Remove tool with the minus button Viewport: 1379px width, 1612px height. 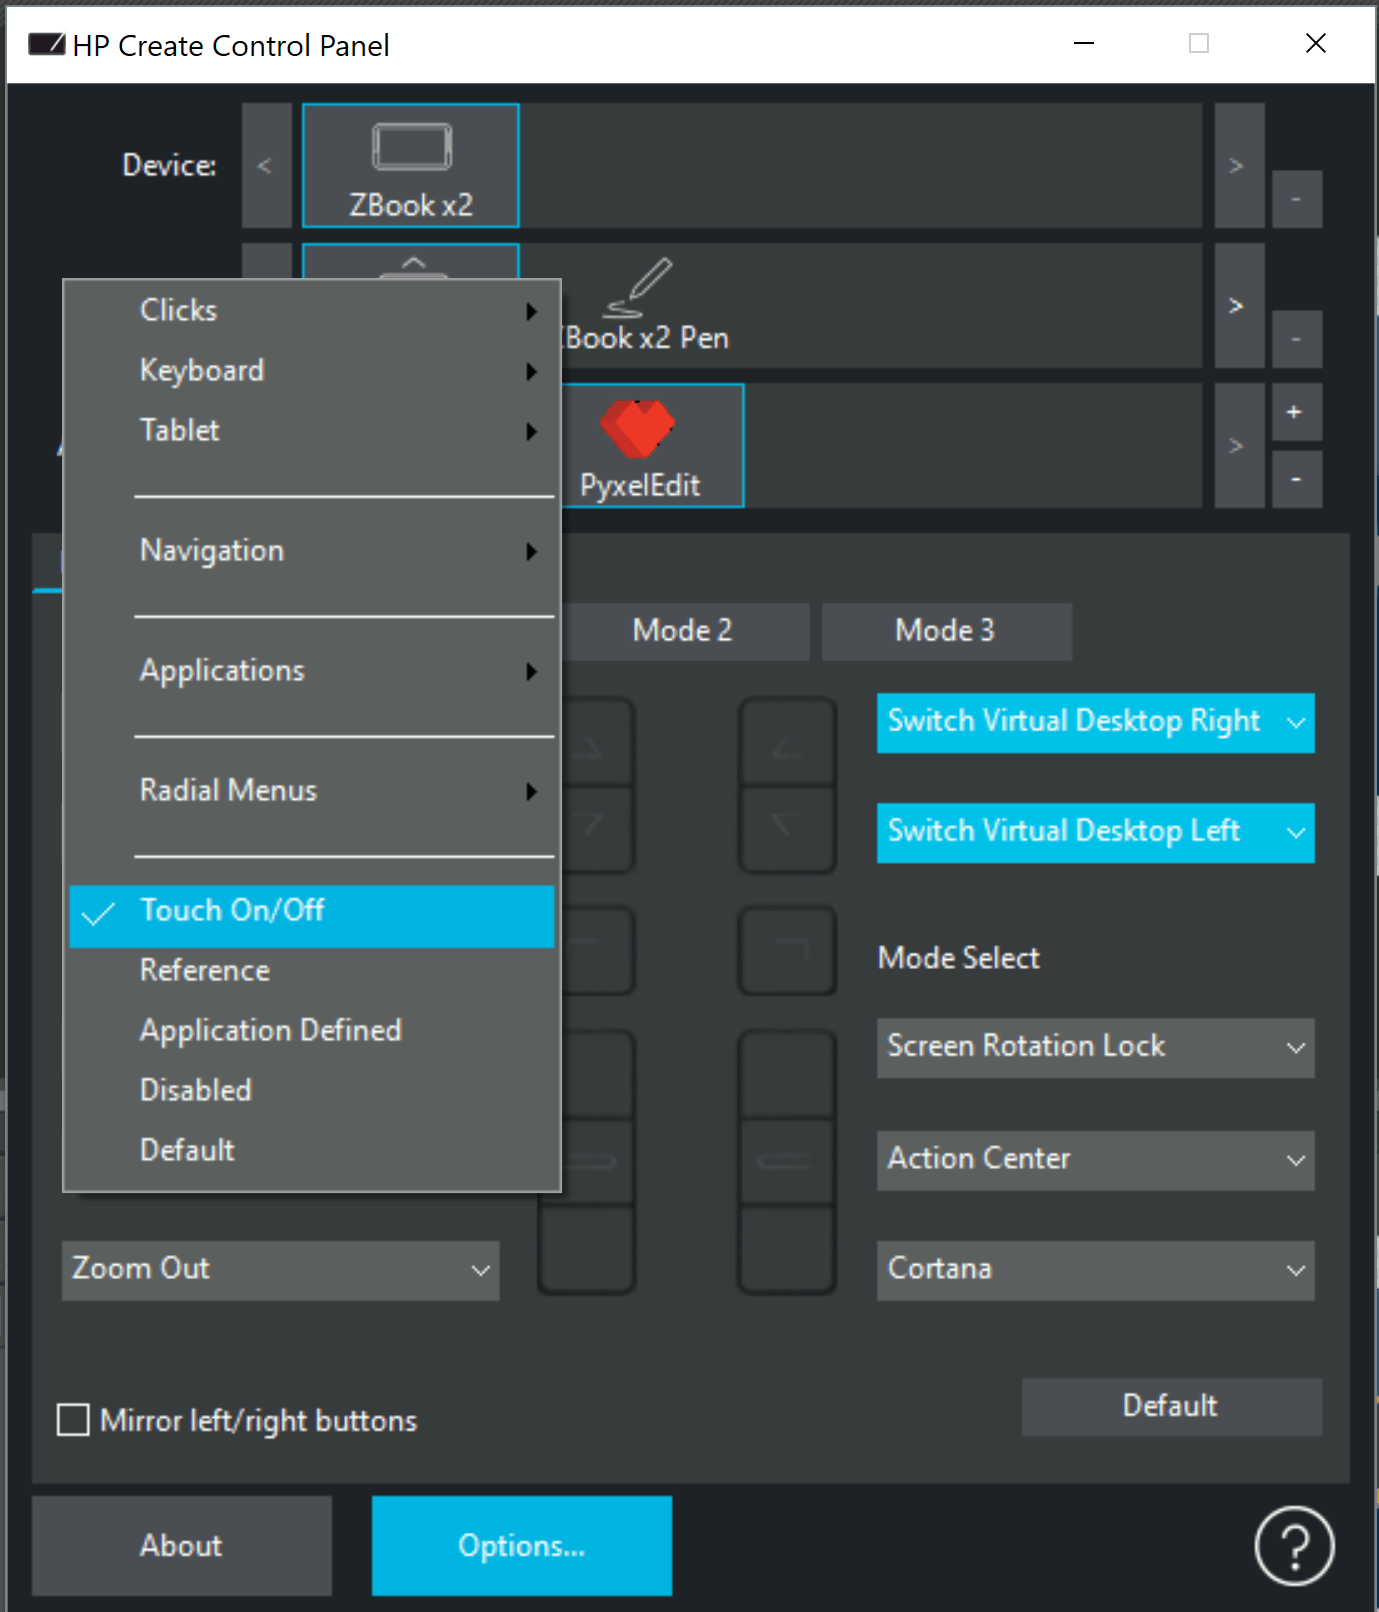point(1296,339)
